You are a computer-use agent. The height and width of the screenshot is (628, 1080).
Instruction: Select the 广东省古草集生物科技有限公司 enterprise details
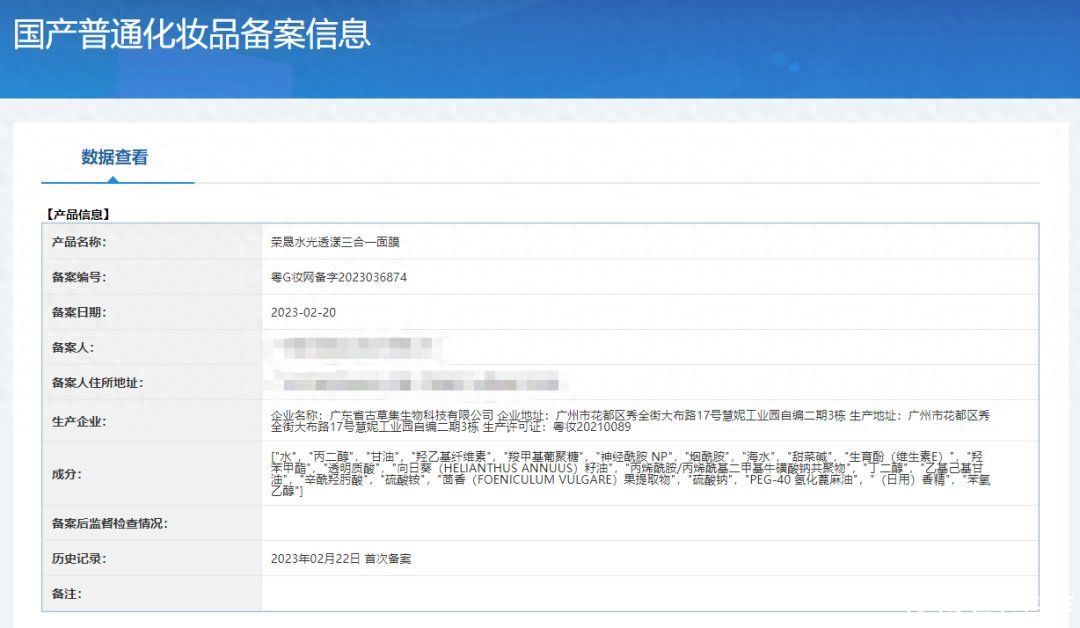[630, 421]
